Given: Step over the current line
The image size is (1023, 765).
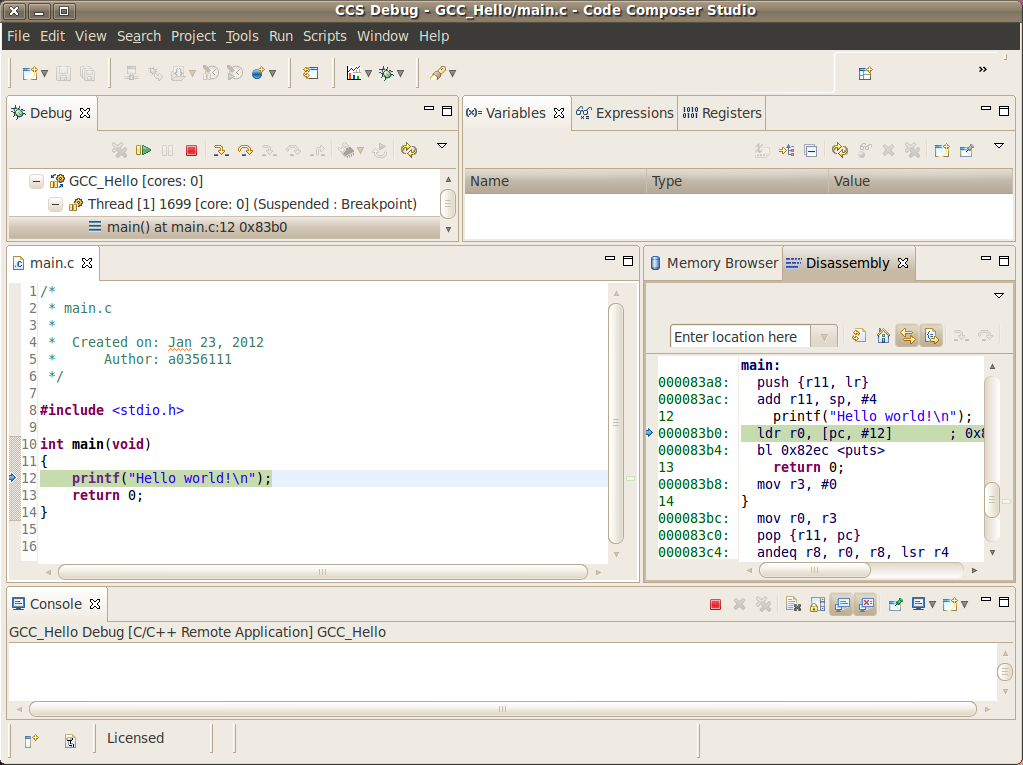Looking at the screenshot, I should click(244, 150).
